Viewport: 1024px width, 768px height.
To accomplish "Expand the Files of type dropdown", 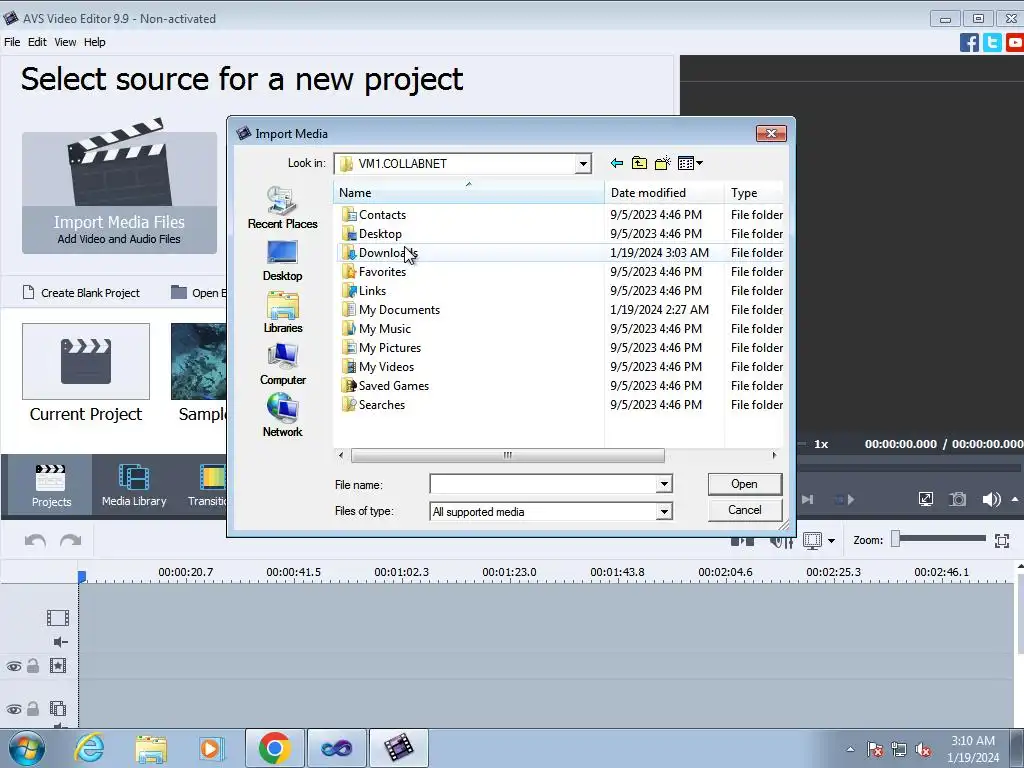I will 664,511.
